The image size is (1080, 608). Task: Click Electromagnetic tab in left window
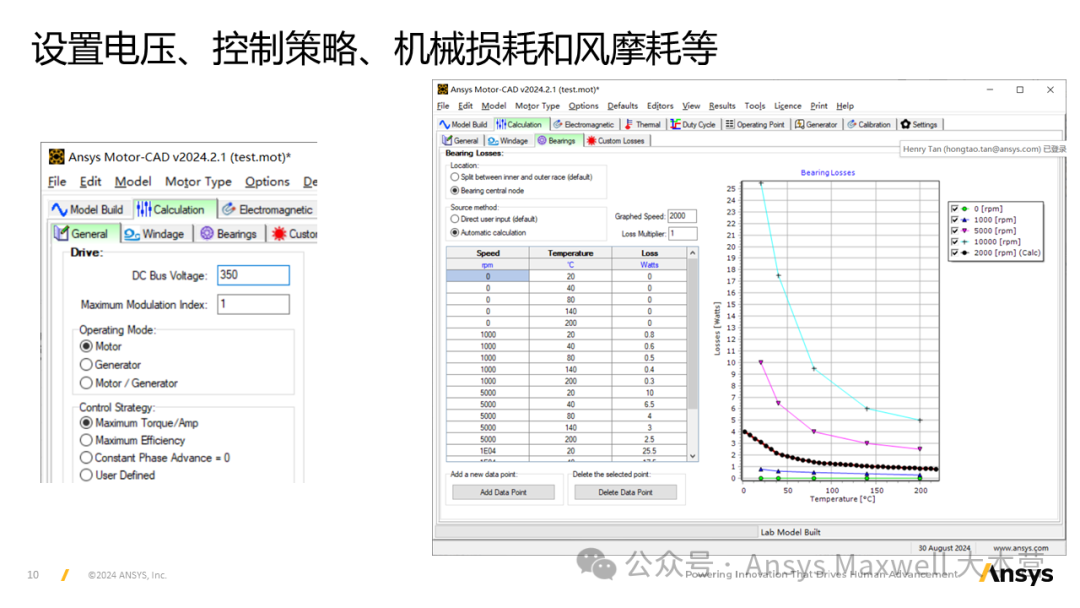coord(267,209)
